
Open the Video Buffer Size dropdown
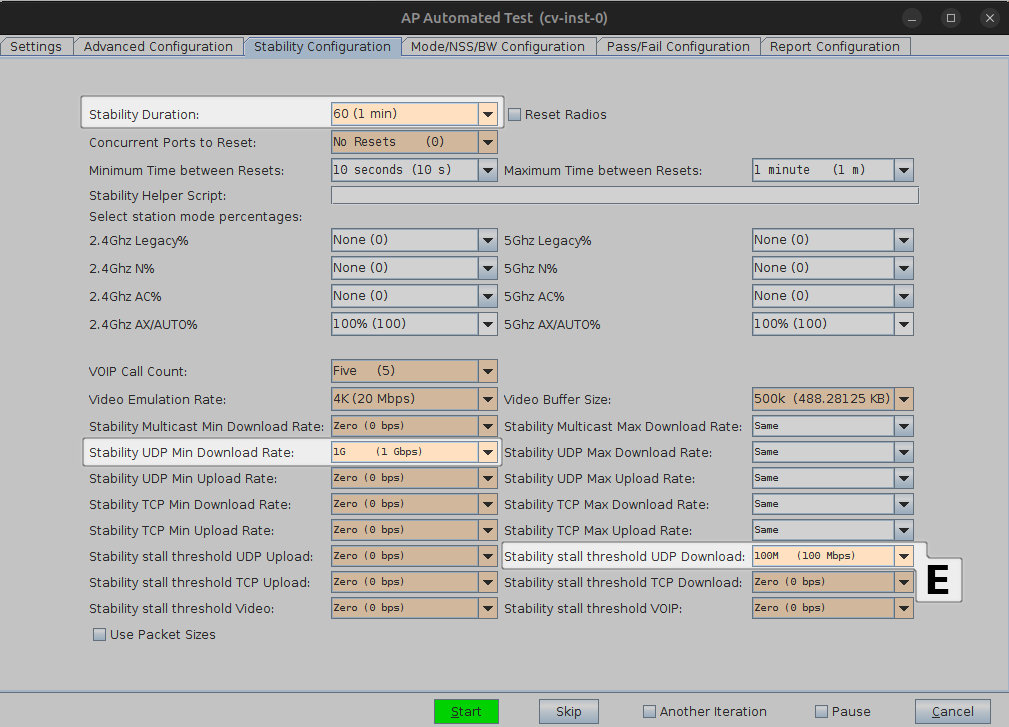pos(904,399)
